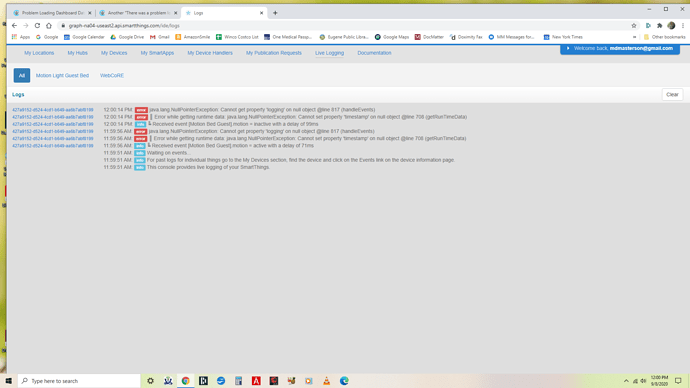Image resolution: width=690 pixels, height=388 pixels.
Task: Bookmark this page with the star icon
Action: click(634, 26)
